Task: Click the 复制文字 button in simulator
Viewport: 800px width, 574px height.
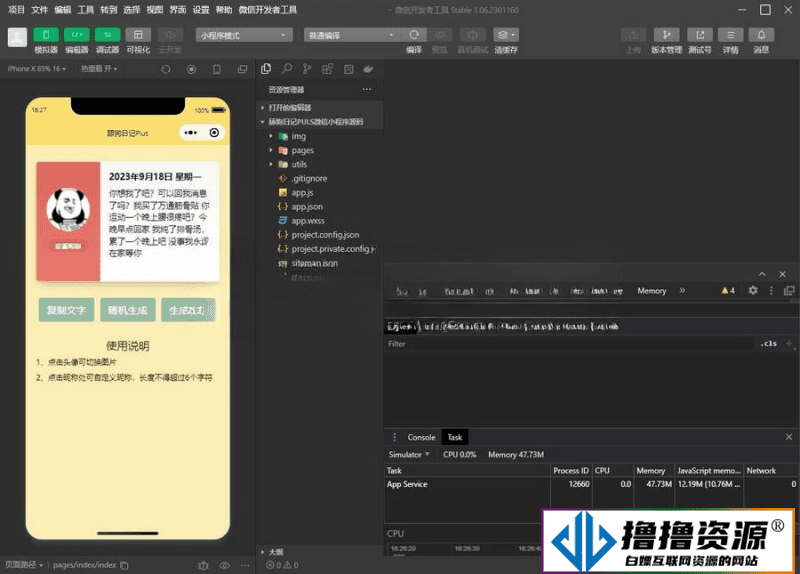Action: pos(66,310)
